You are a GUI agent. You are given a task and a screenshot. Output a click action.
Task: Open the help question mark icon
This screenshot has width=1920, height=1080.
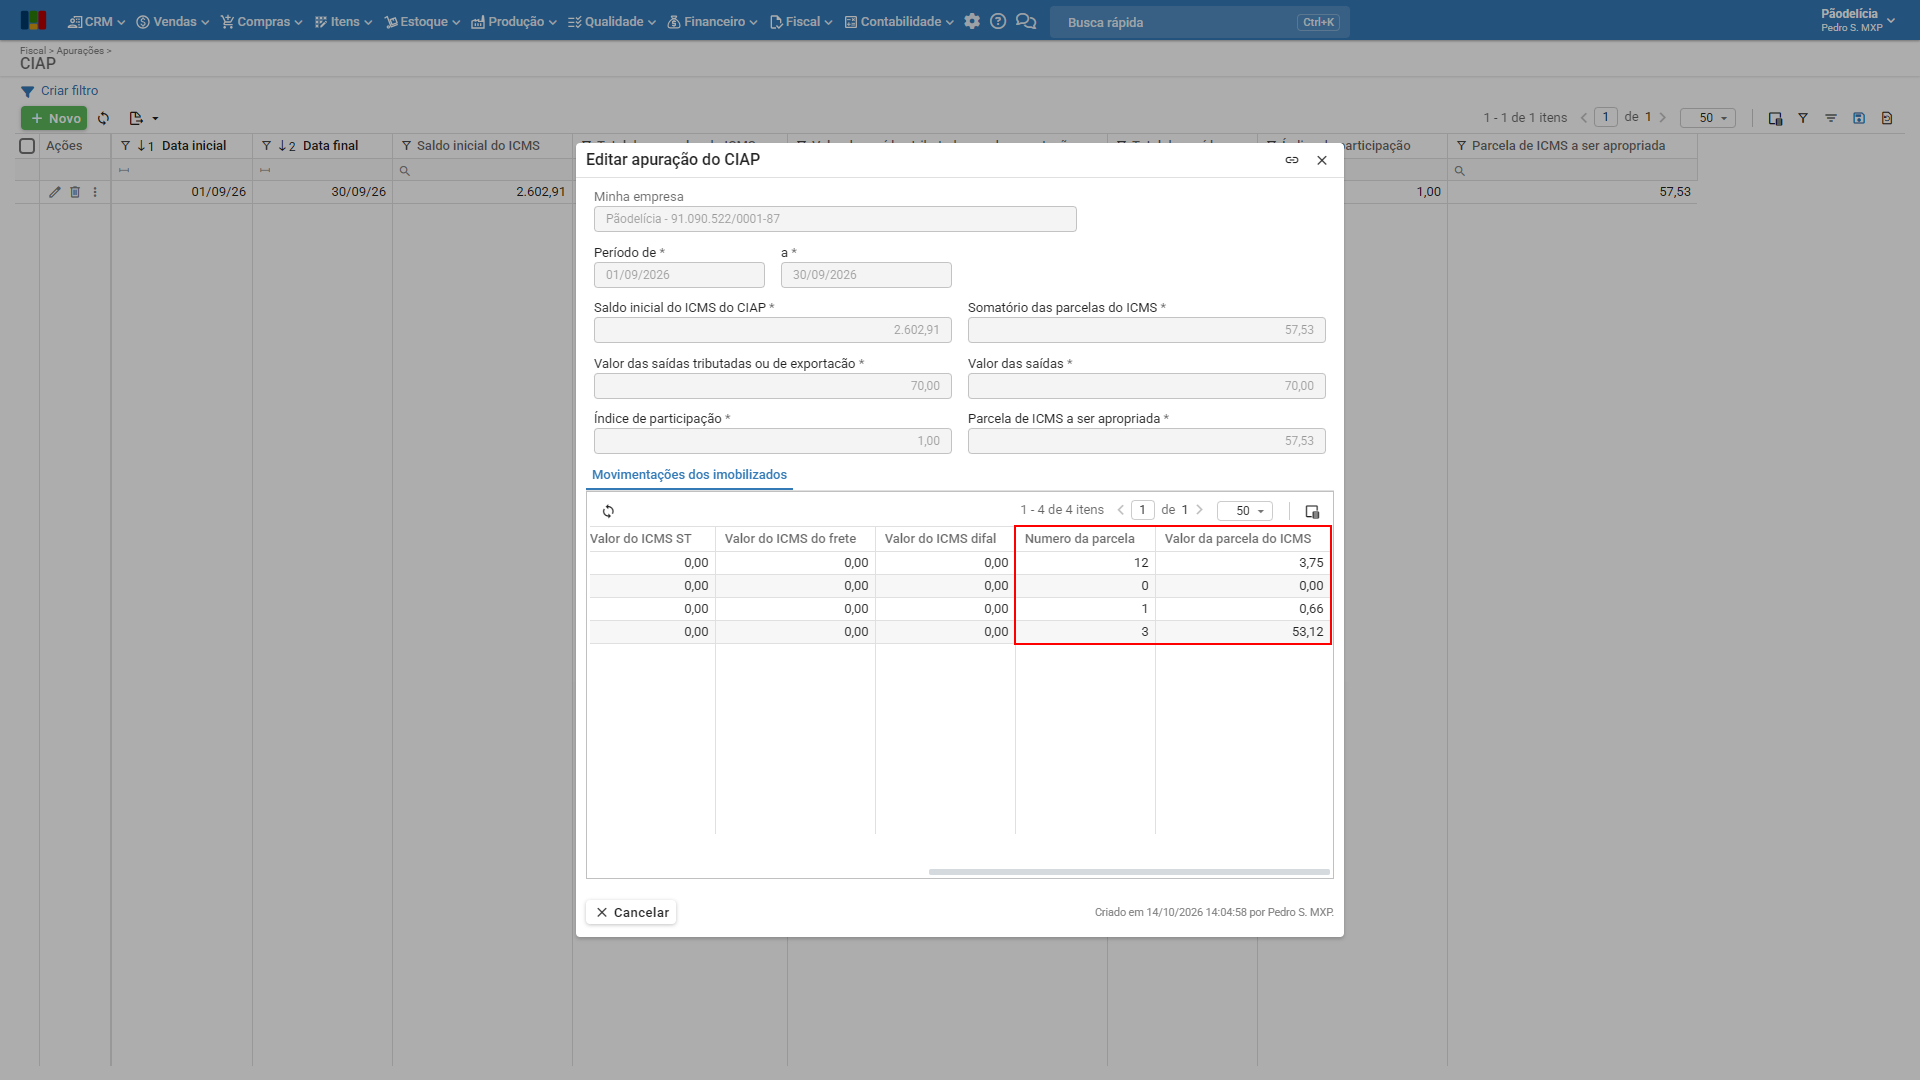(998, 21)
